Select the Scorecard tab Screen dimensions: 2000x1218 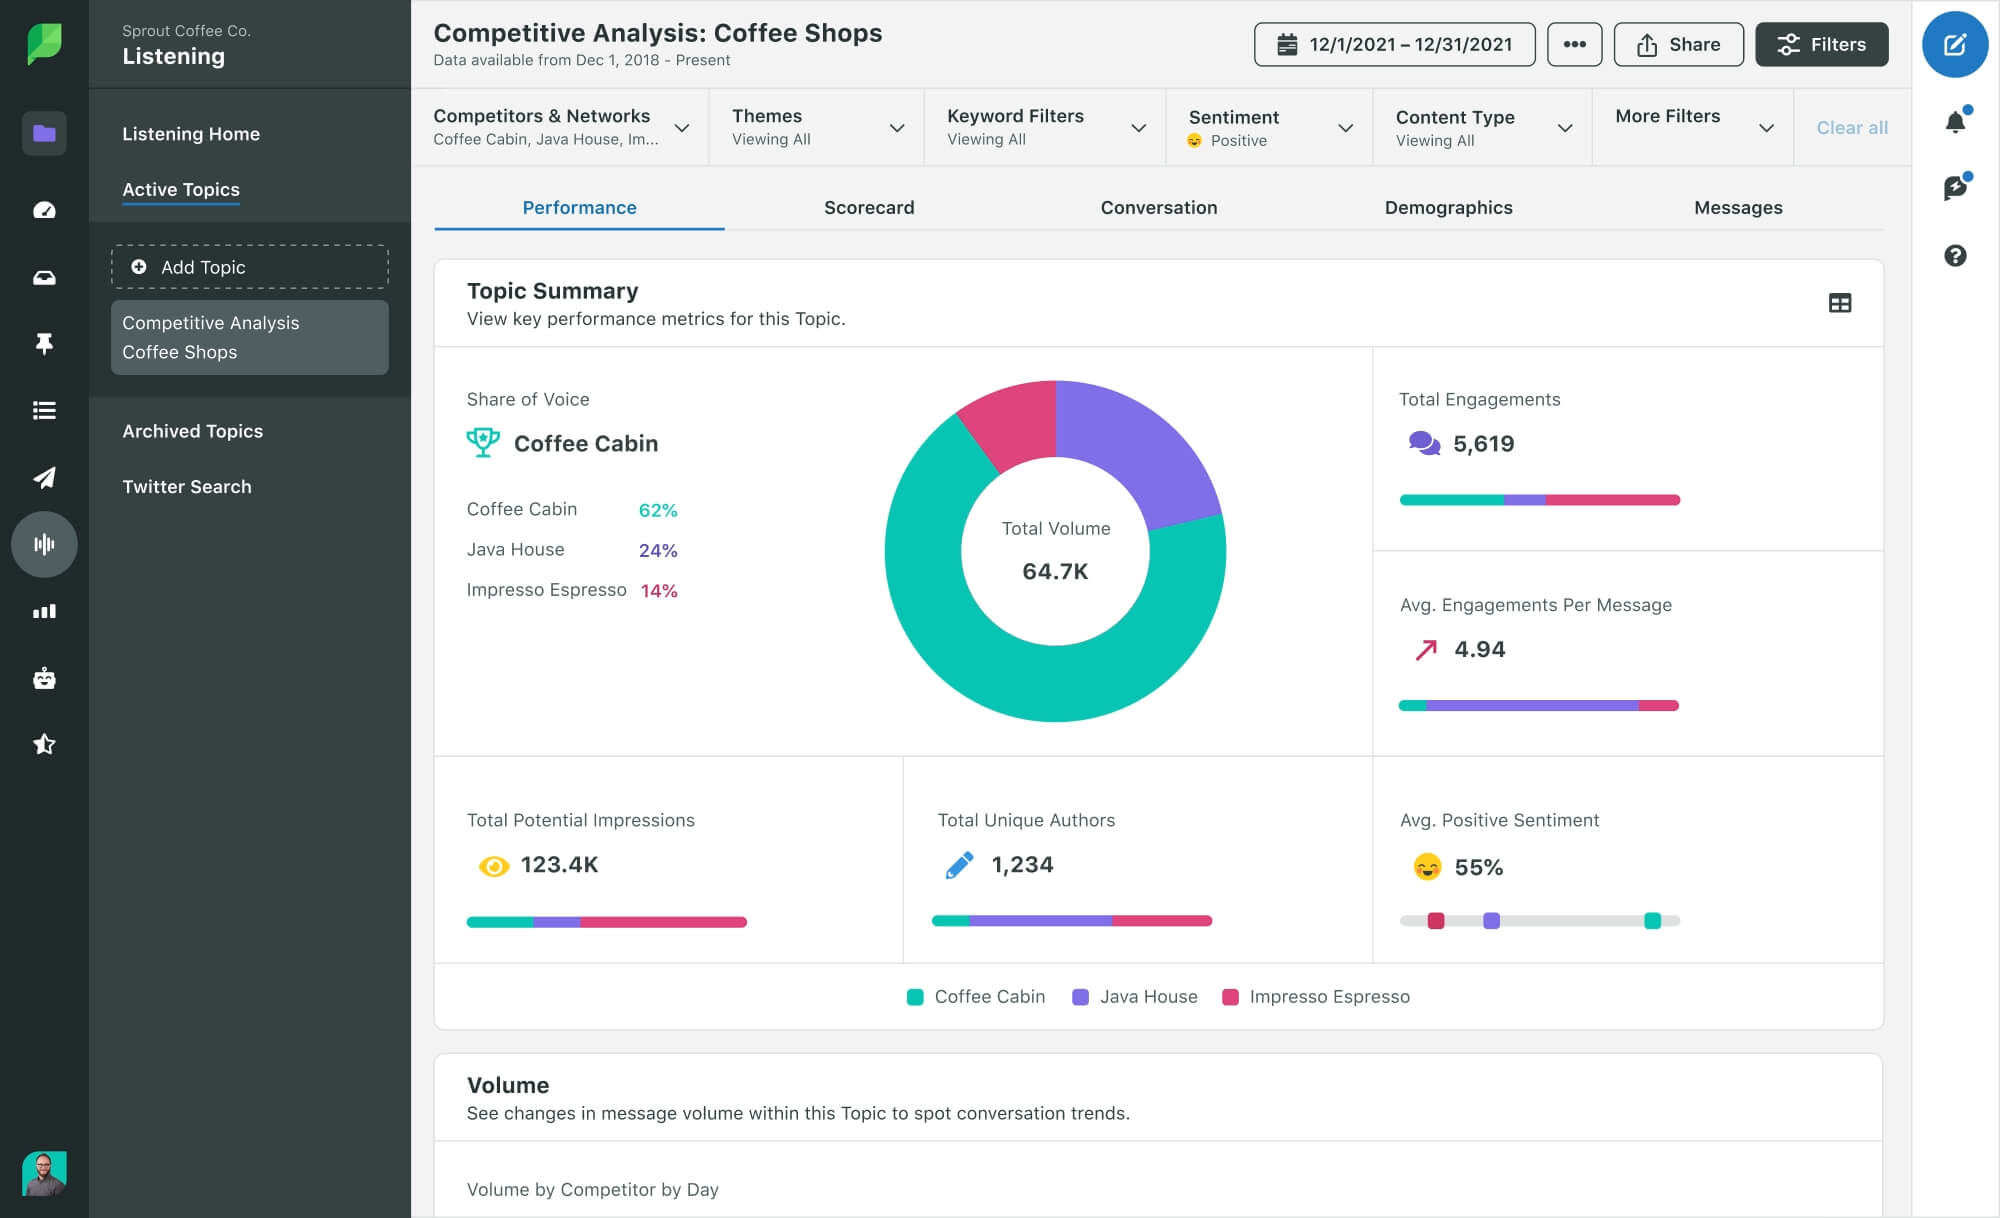tap(870, 207)
